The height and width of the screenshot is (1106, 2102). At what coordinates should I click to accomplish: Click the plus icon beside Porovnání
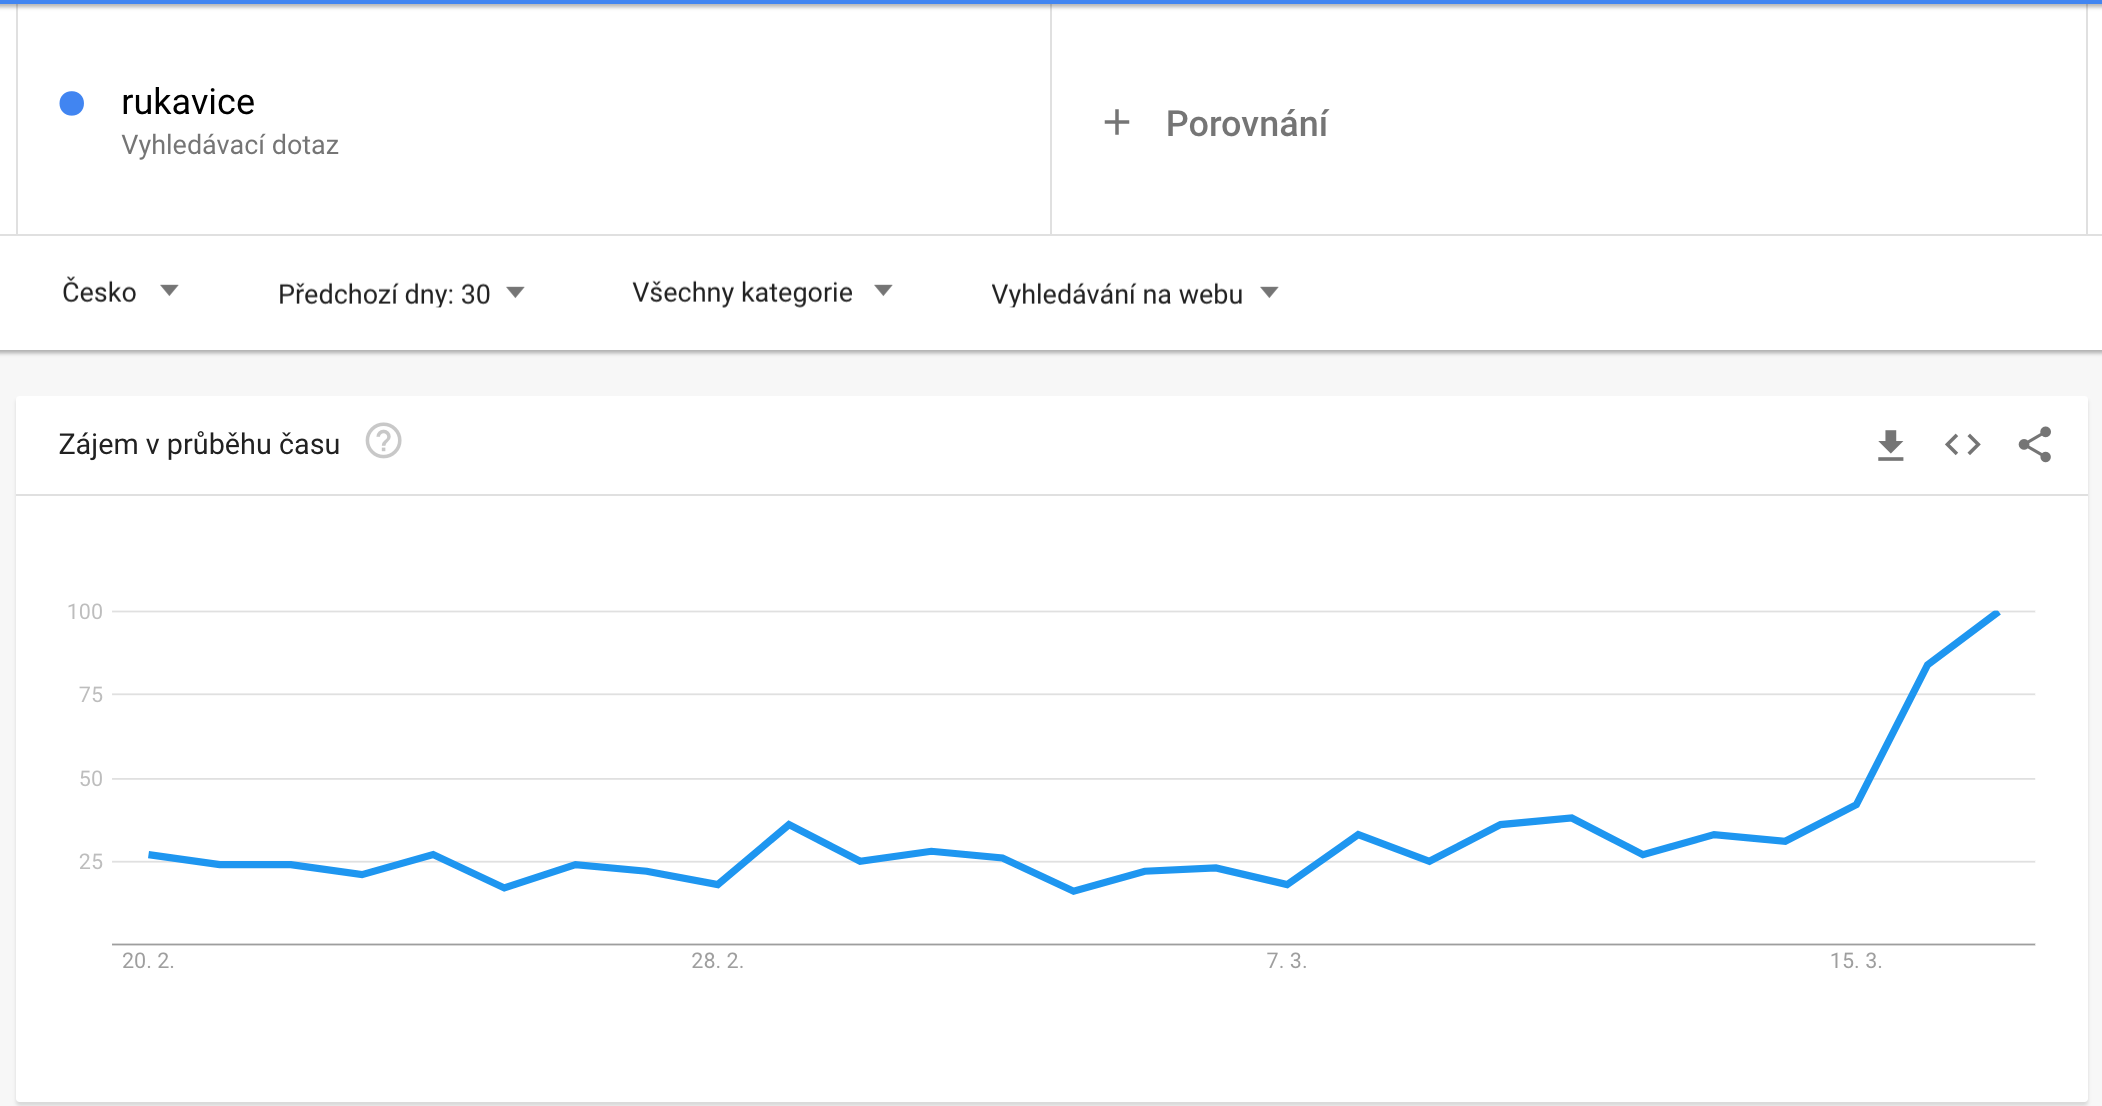coord(1117,123)
